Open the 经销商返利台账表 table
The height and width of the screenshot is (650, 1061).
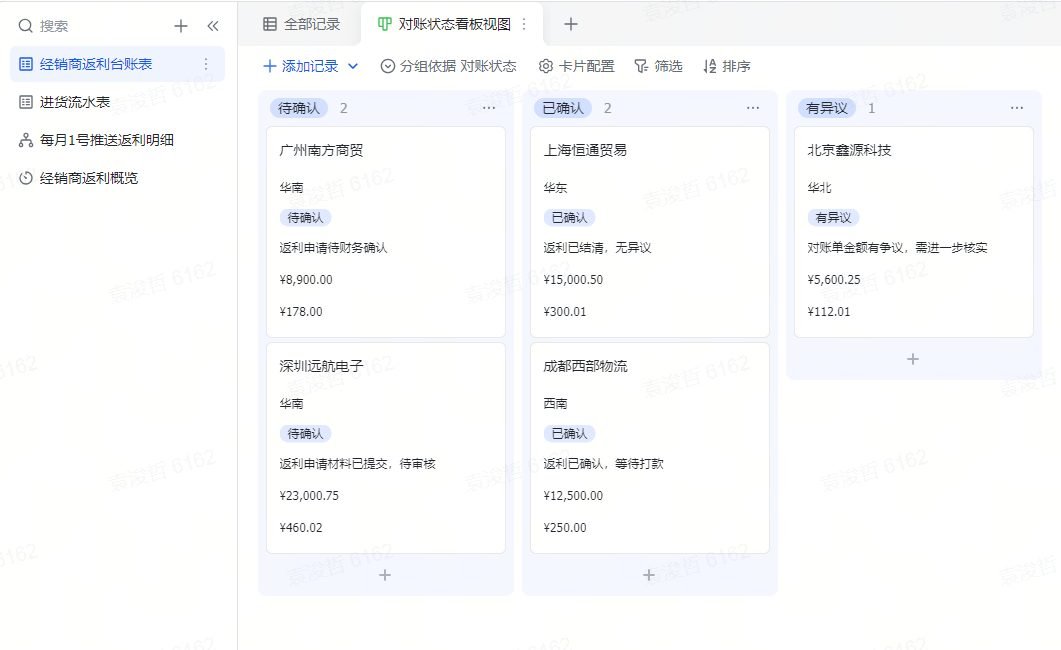(x=117, y=64)
